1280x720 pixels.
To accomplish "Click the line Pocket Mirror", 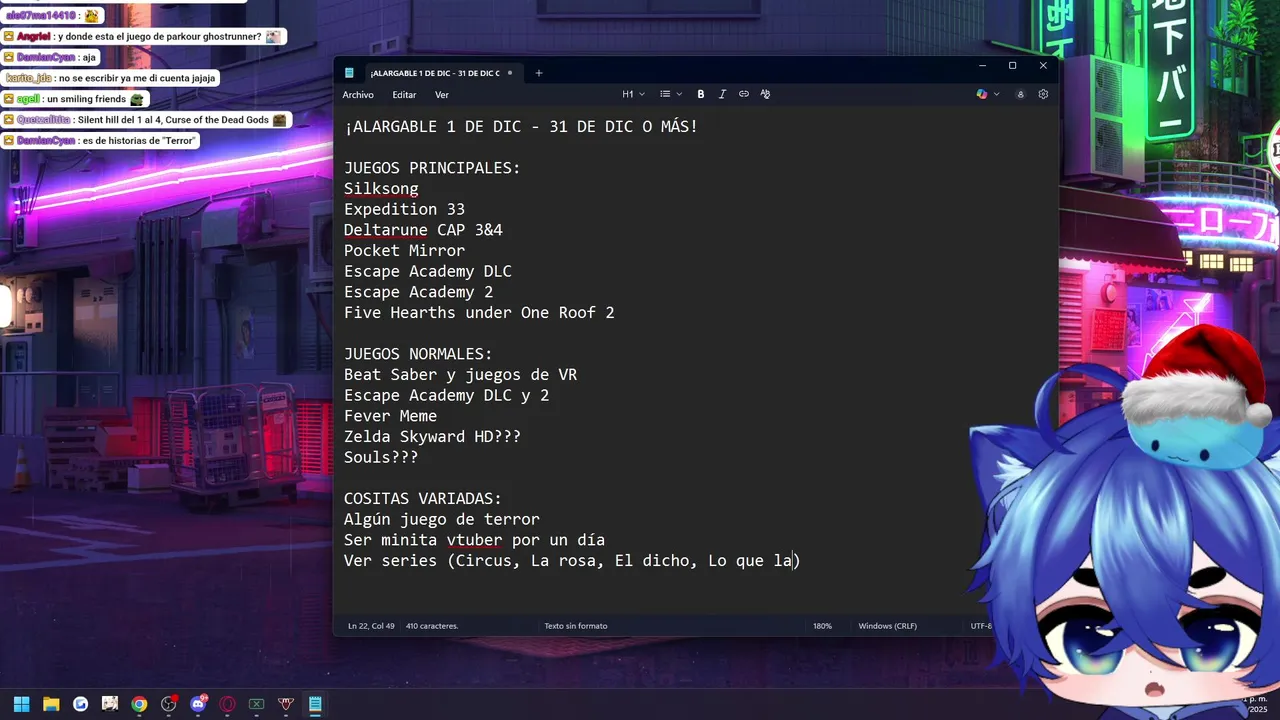I will 404,251.
